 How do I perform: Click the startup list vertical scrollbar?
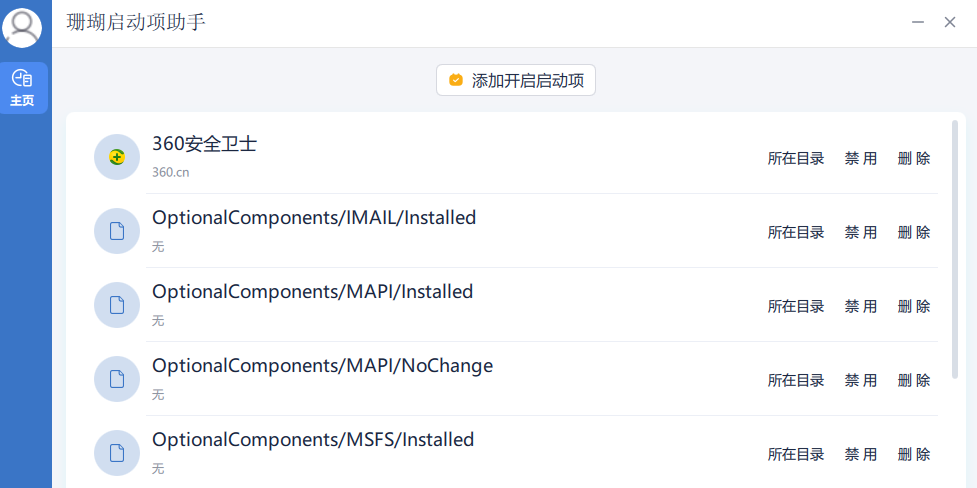click(x=955, y=249)
